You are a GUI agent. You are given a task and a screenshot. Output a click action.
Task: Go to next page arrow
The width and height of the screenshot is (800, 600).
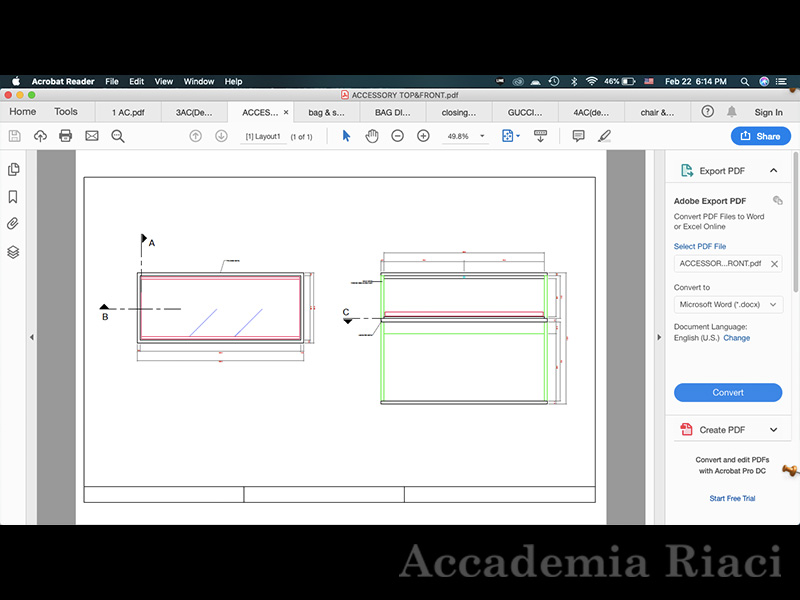(x=221, y=136)
